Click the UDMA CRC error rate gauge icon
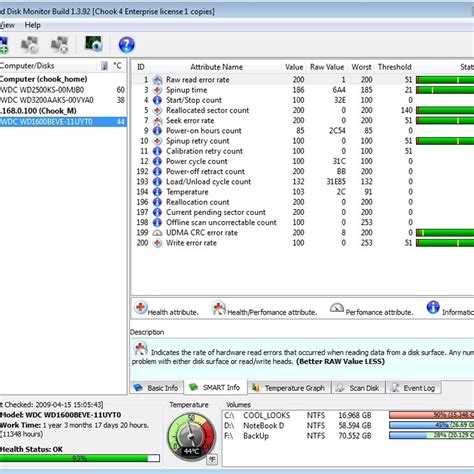This screenshot has width=474, height=474. (x=157, y=233)
